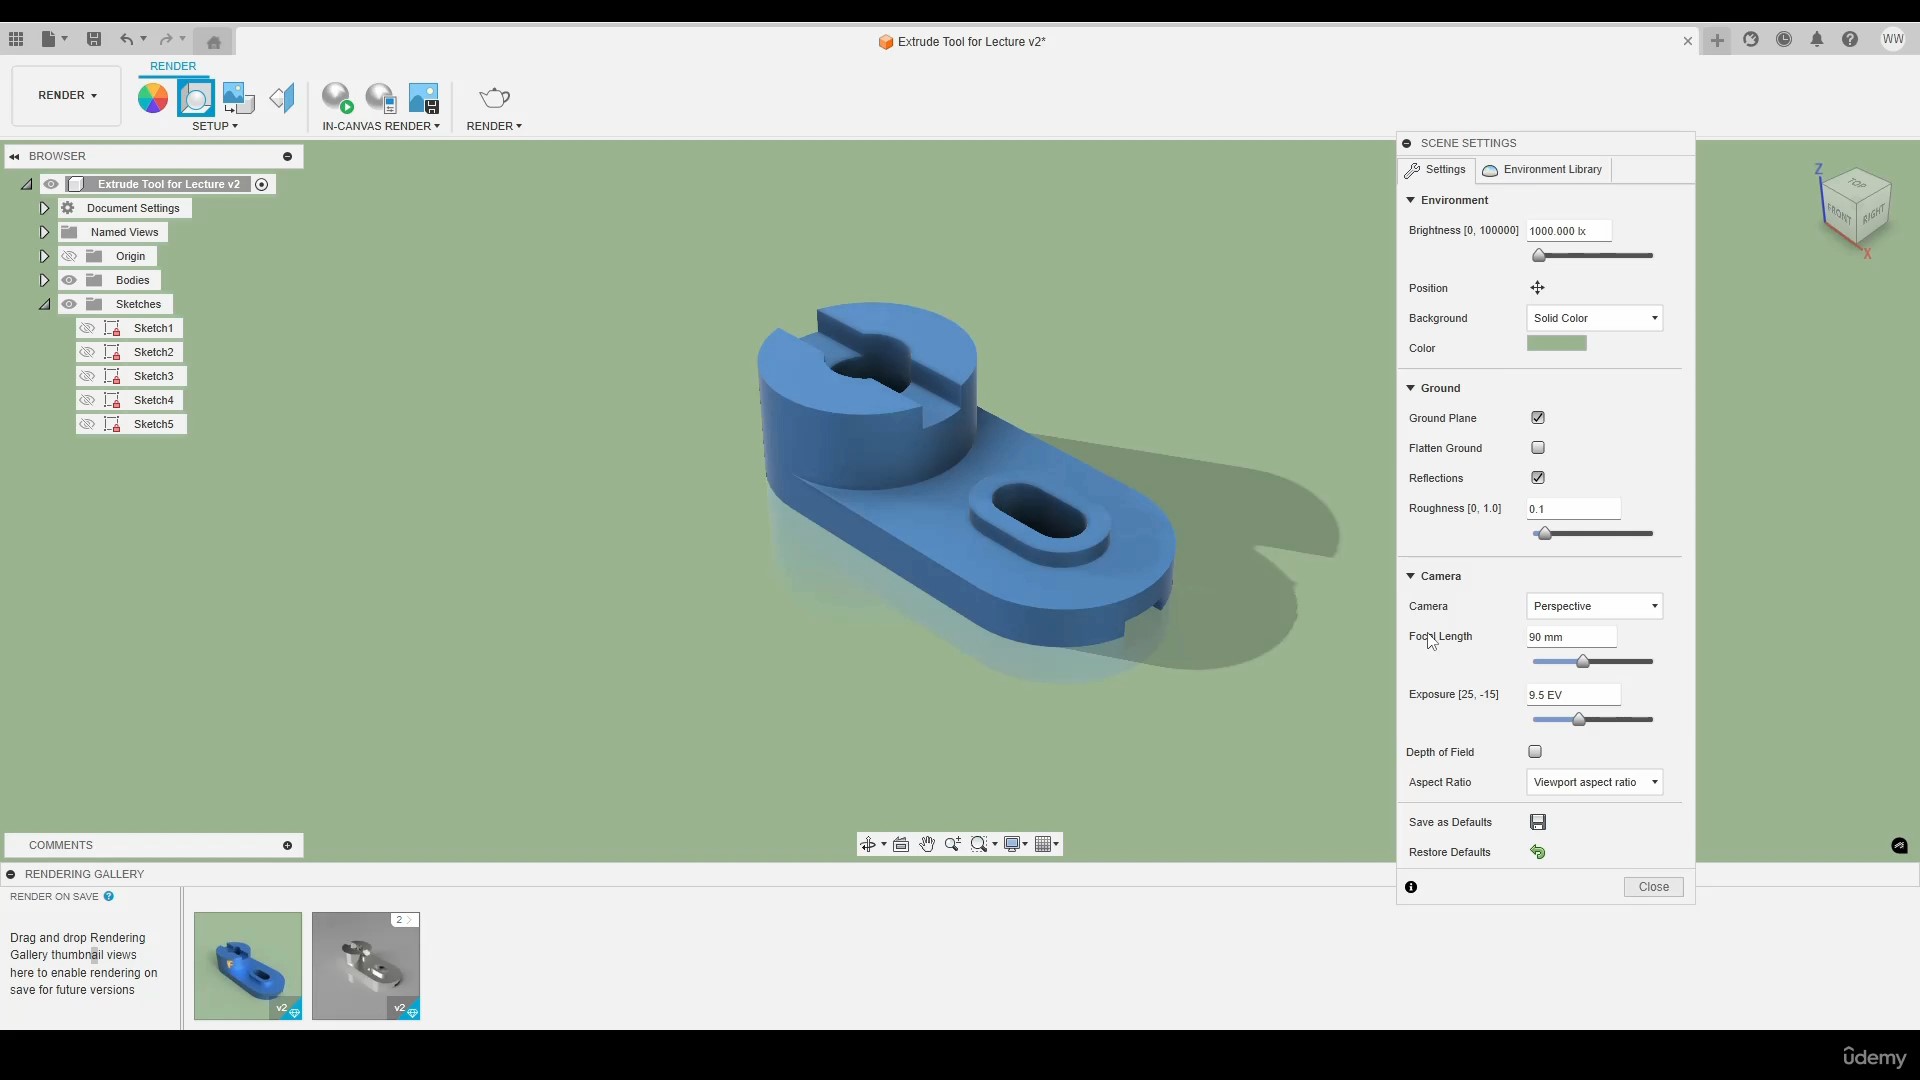Open the blue render thumbnail
Screen dimensions: 1920x1080
pyautogui.click(x=248, y=966)
